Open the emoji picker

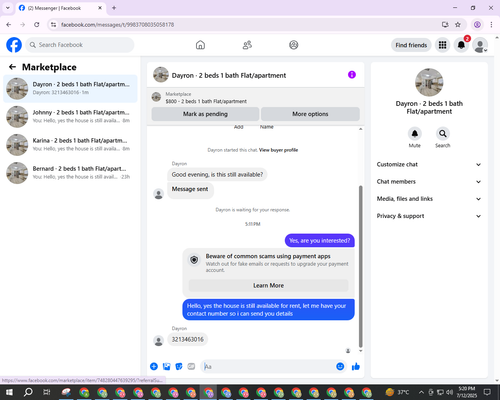(340, 367)
